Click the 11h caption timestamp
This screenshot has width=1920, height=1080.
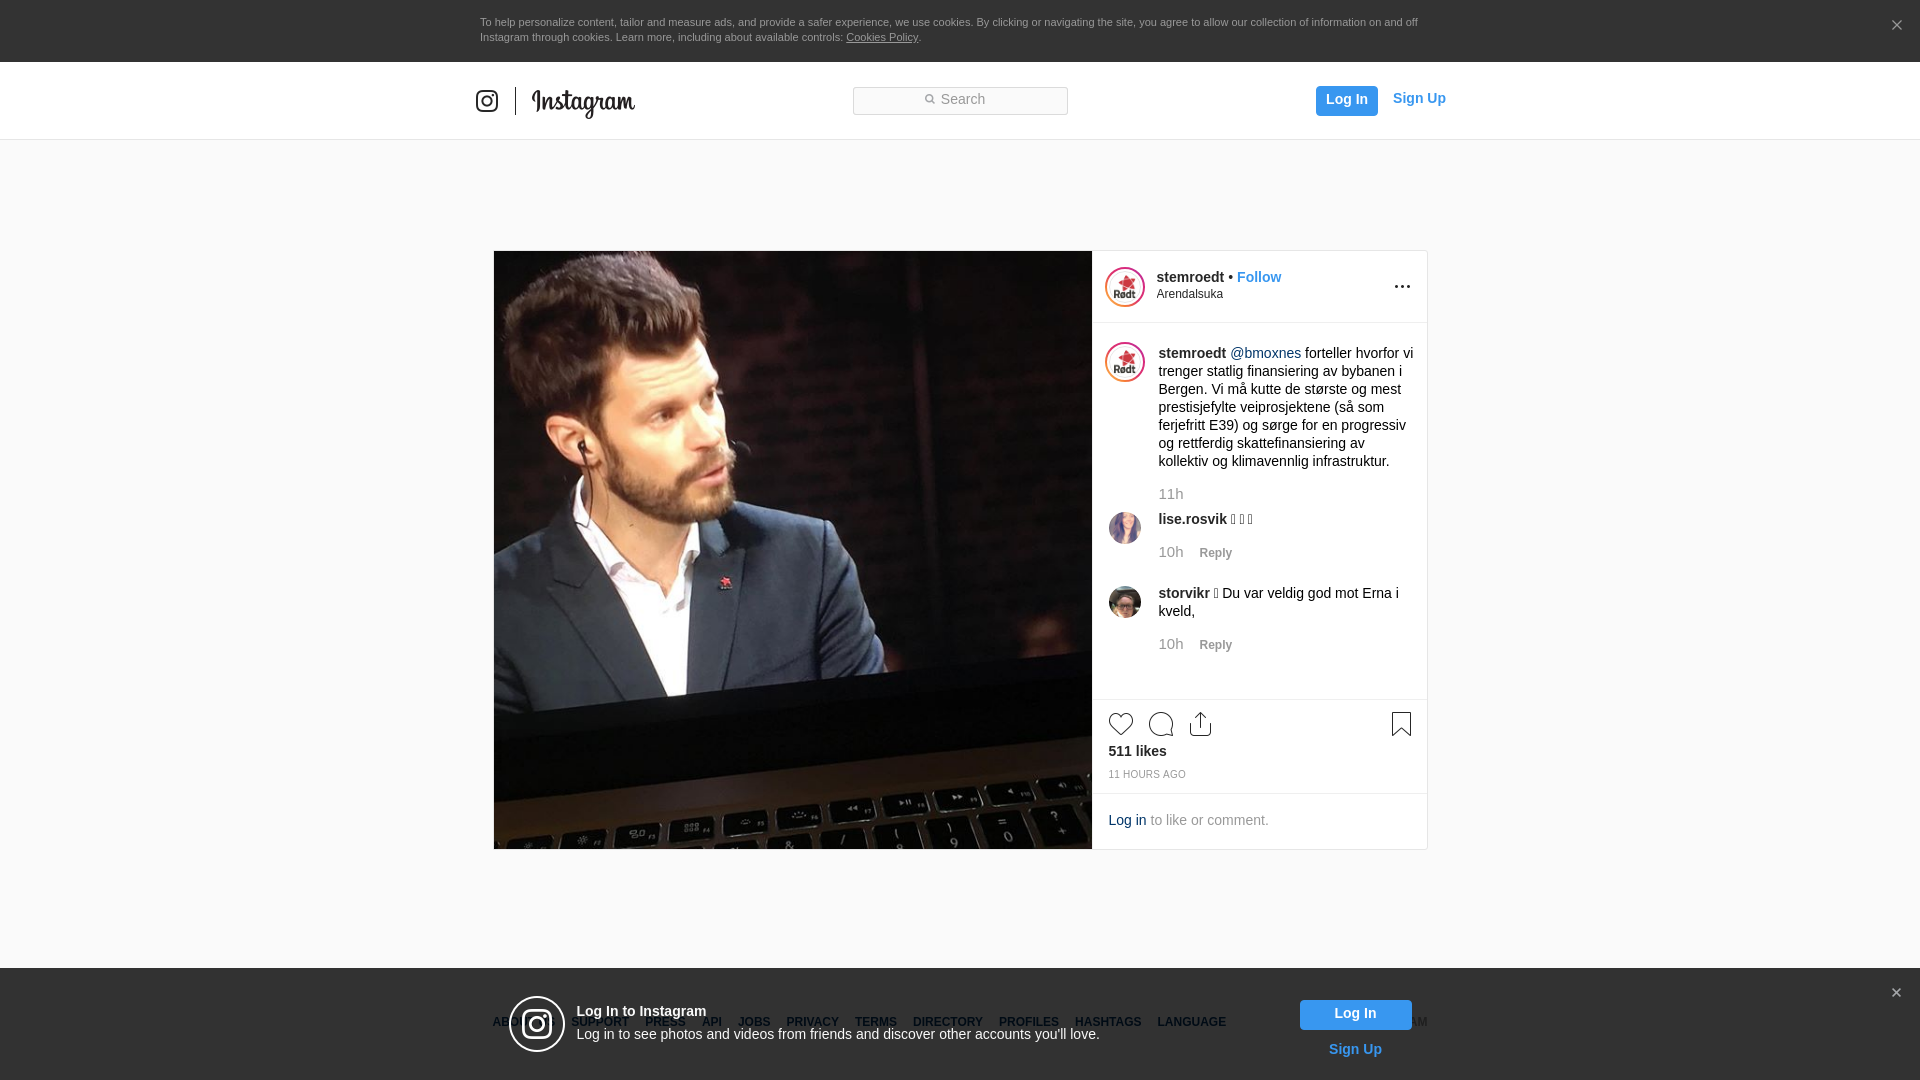tap(1171, 494)
